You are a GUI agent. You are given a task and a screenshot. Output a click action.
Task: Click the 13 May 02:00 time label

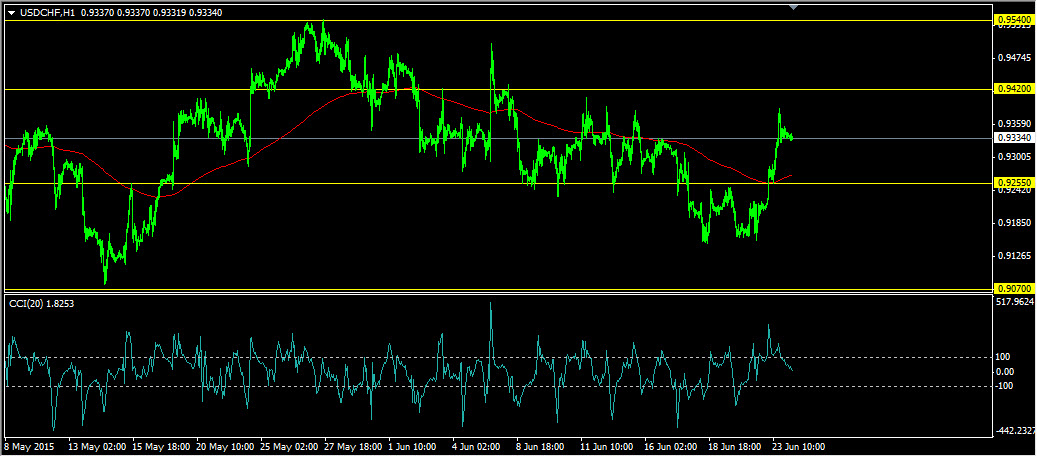(98, 446)
